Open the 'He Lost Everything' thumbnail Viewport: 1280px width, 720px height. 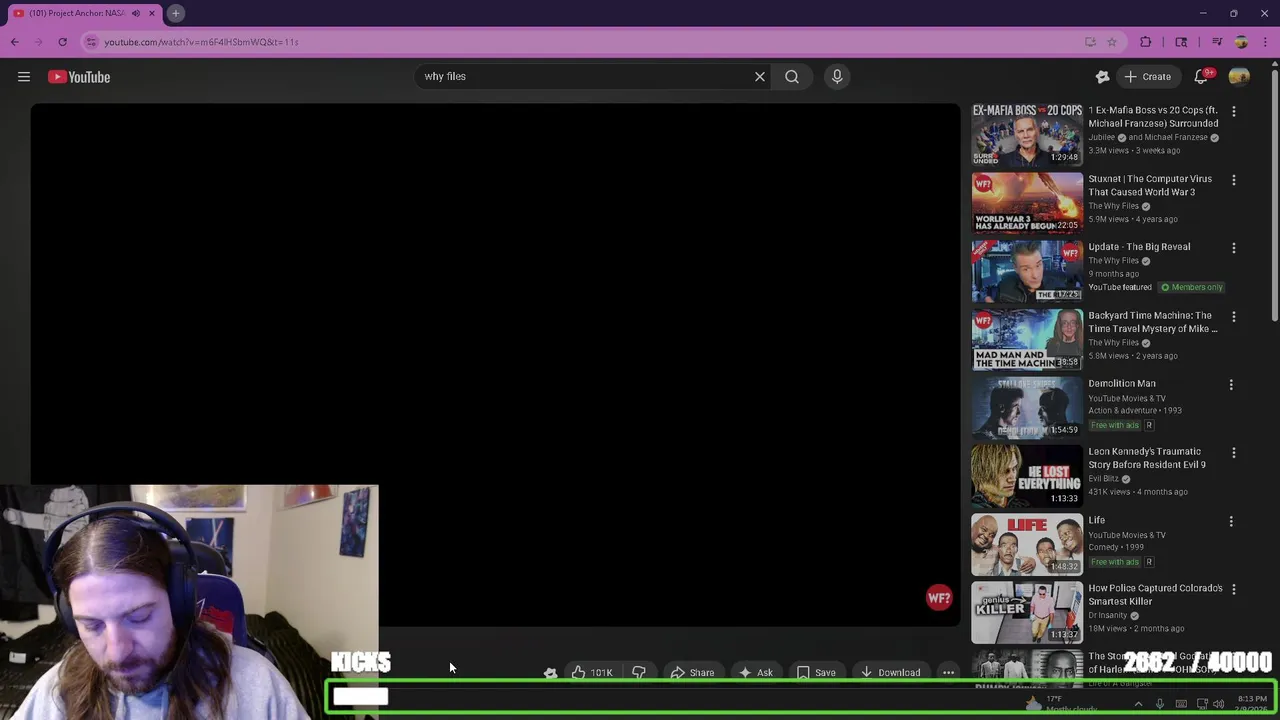1027,476
